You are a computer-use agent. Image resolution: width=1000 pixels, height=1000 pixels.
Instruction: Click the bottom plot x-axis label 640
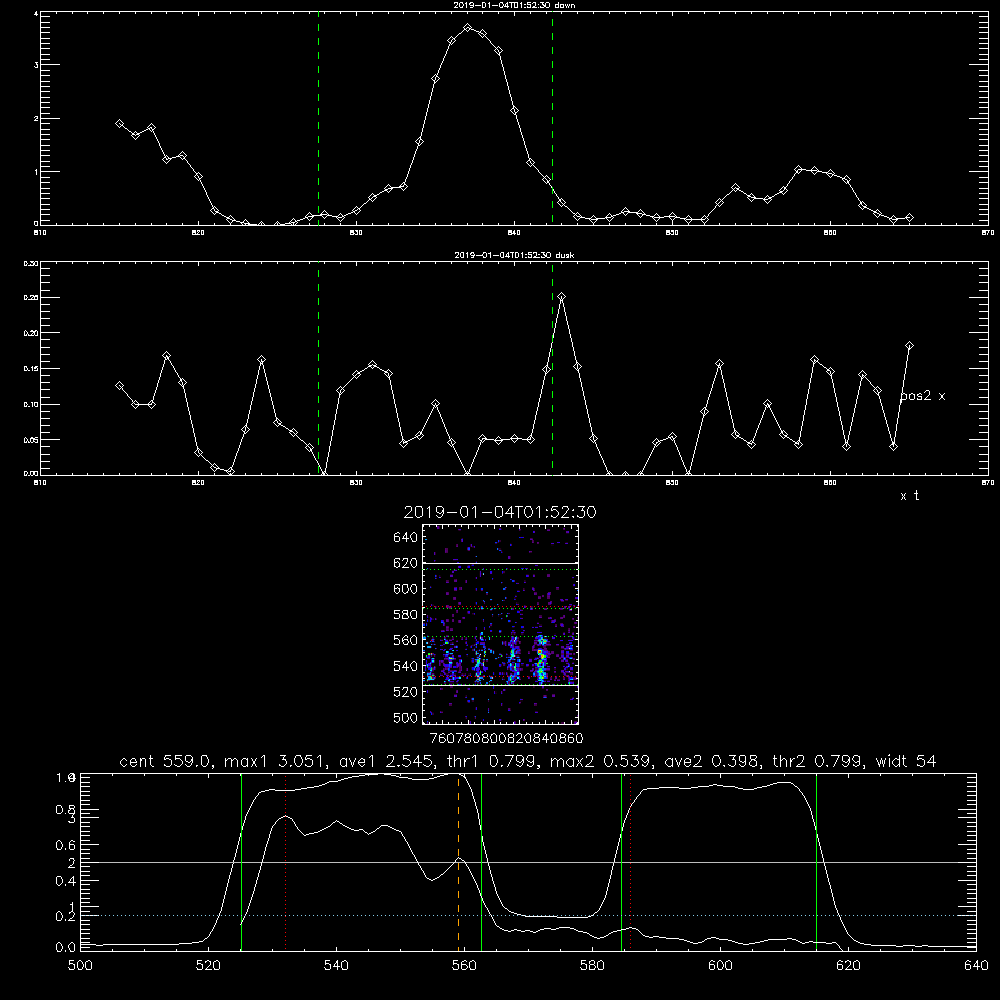click(976, 965)
